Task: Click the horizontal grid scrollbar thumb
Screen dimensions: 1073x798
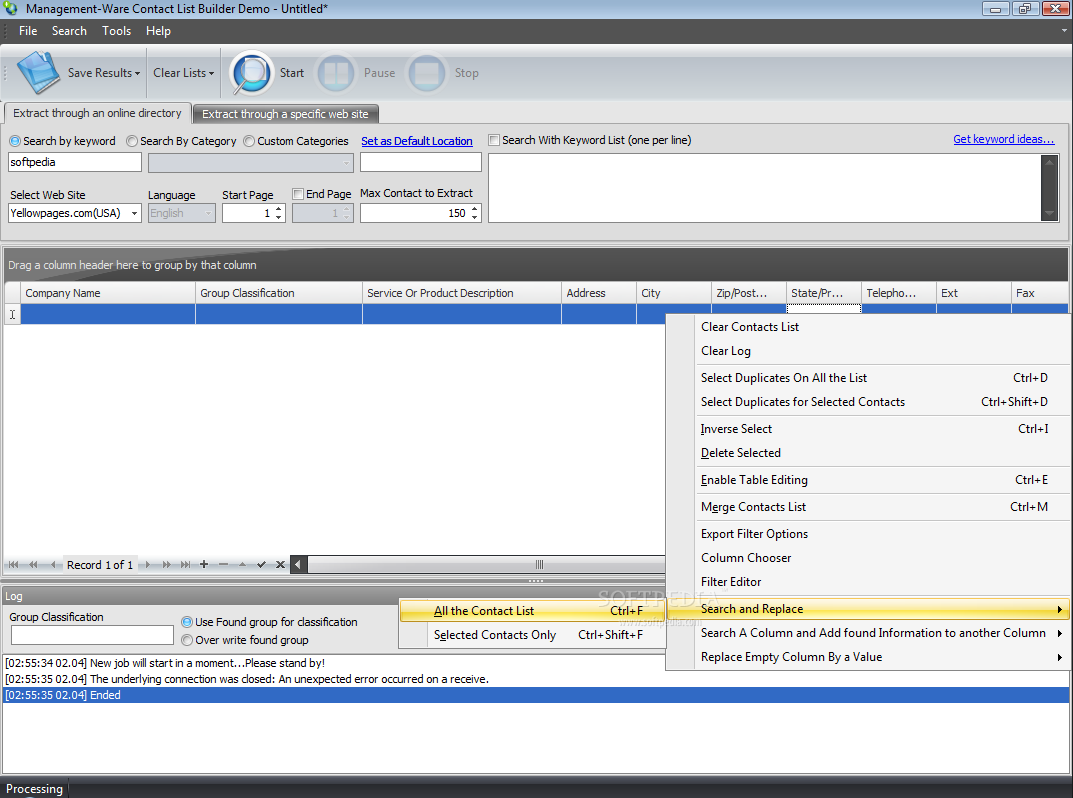Action: point(539,565)
